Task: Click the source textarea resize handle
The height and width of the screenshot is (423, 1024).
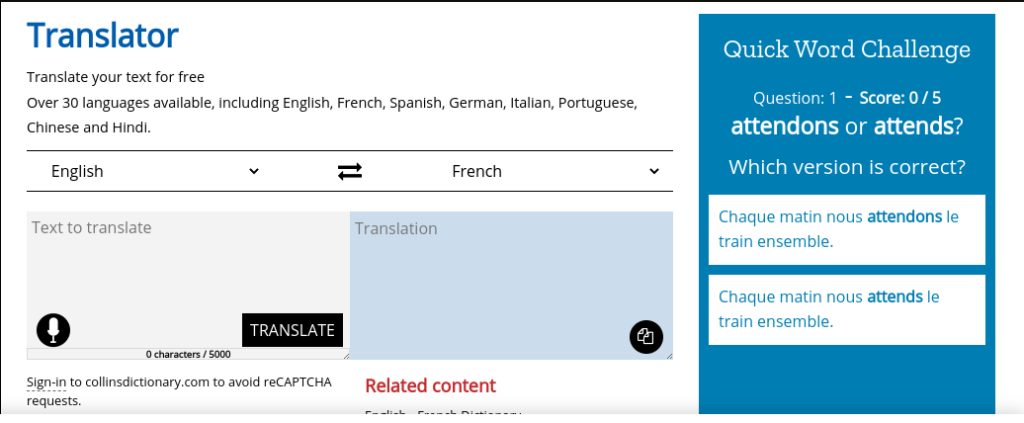Action: pyautogui.click(x=346, y=356)
